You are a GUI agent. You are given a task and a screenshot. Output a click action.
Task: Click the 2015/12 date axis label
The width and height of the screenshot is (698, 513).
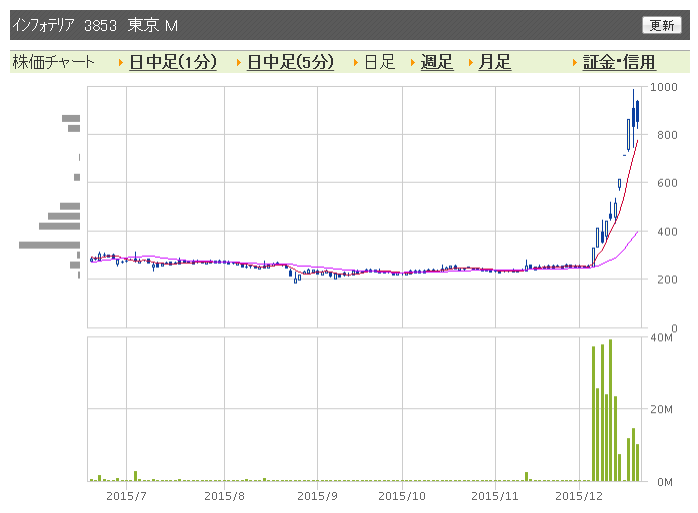[579, 496]
